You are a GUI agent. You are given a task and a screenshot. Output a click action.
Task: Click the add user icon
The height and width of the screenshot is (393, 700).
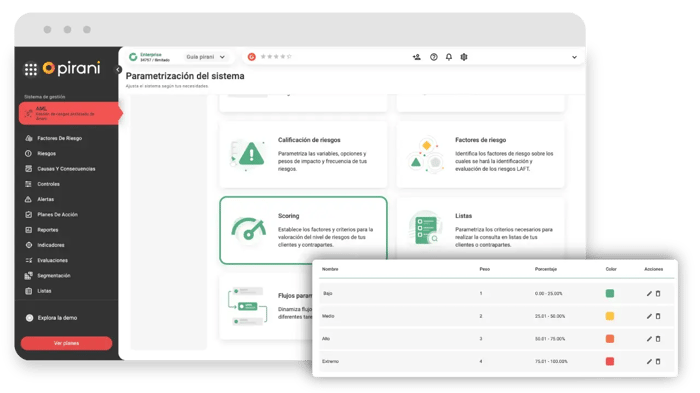tap(417, 57)
